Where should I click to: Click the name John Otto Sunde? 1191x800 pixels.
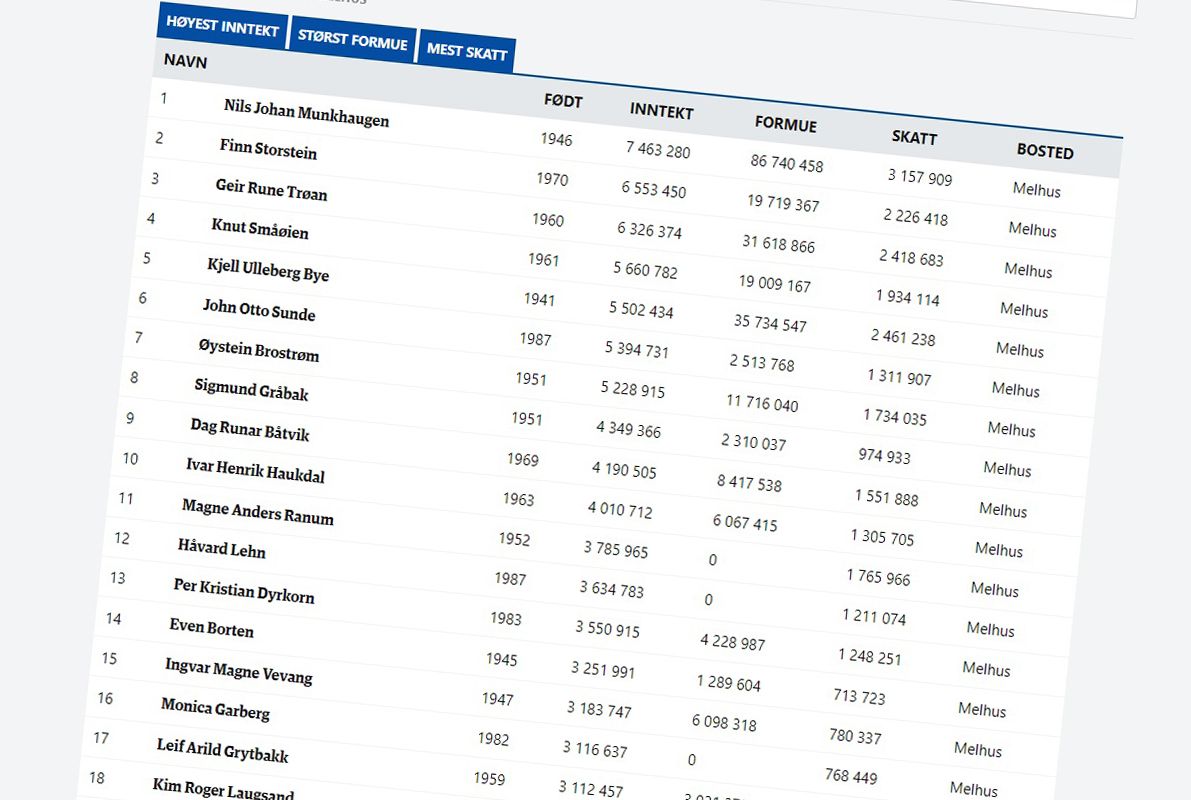(258, 310)
